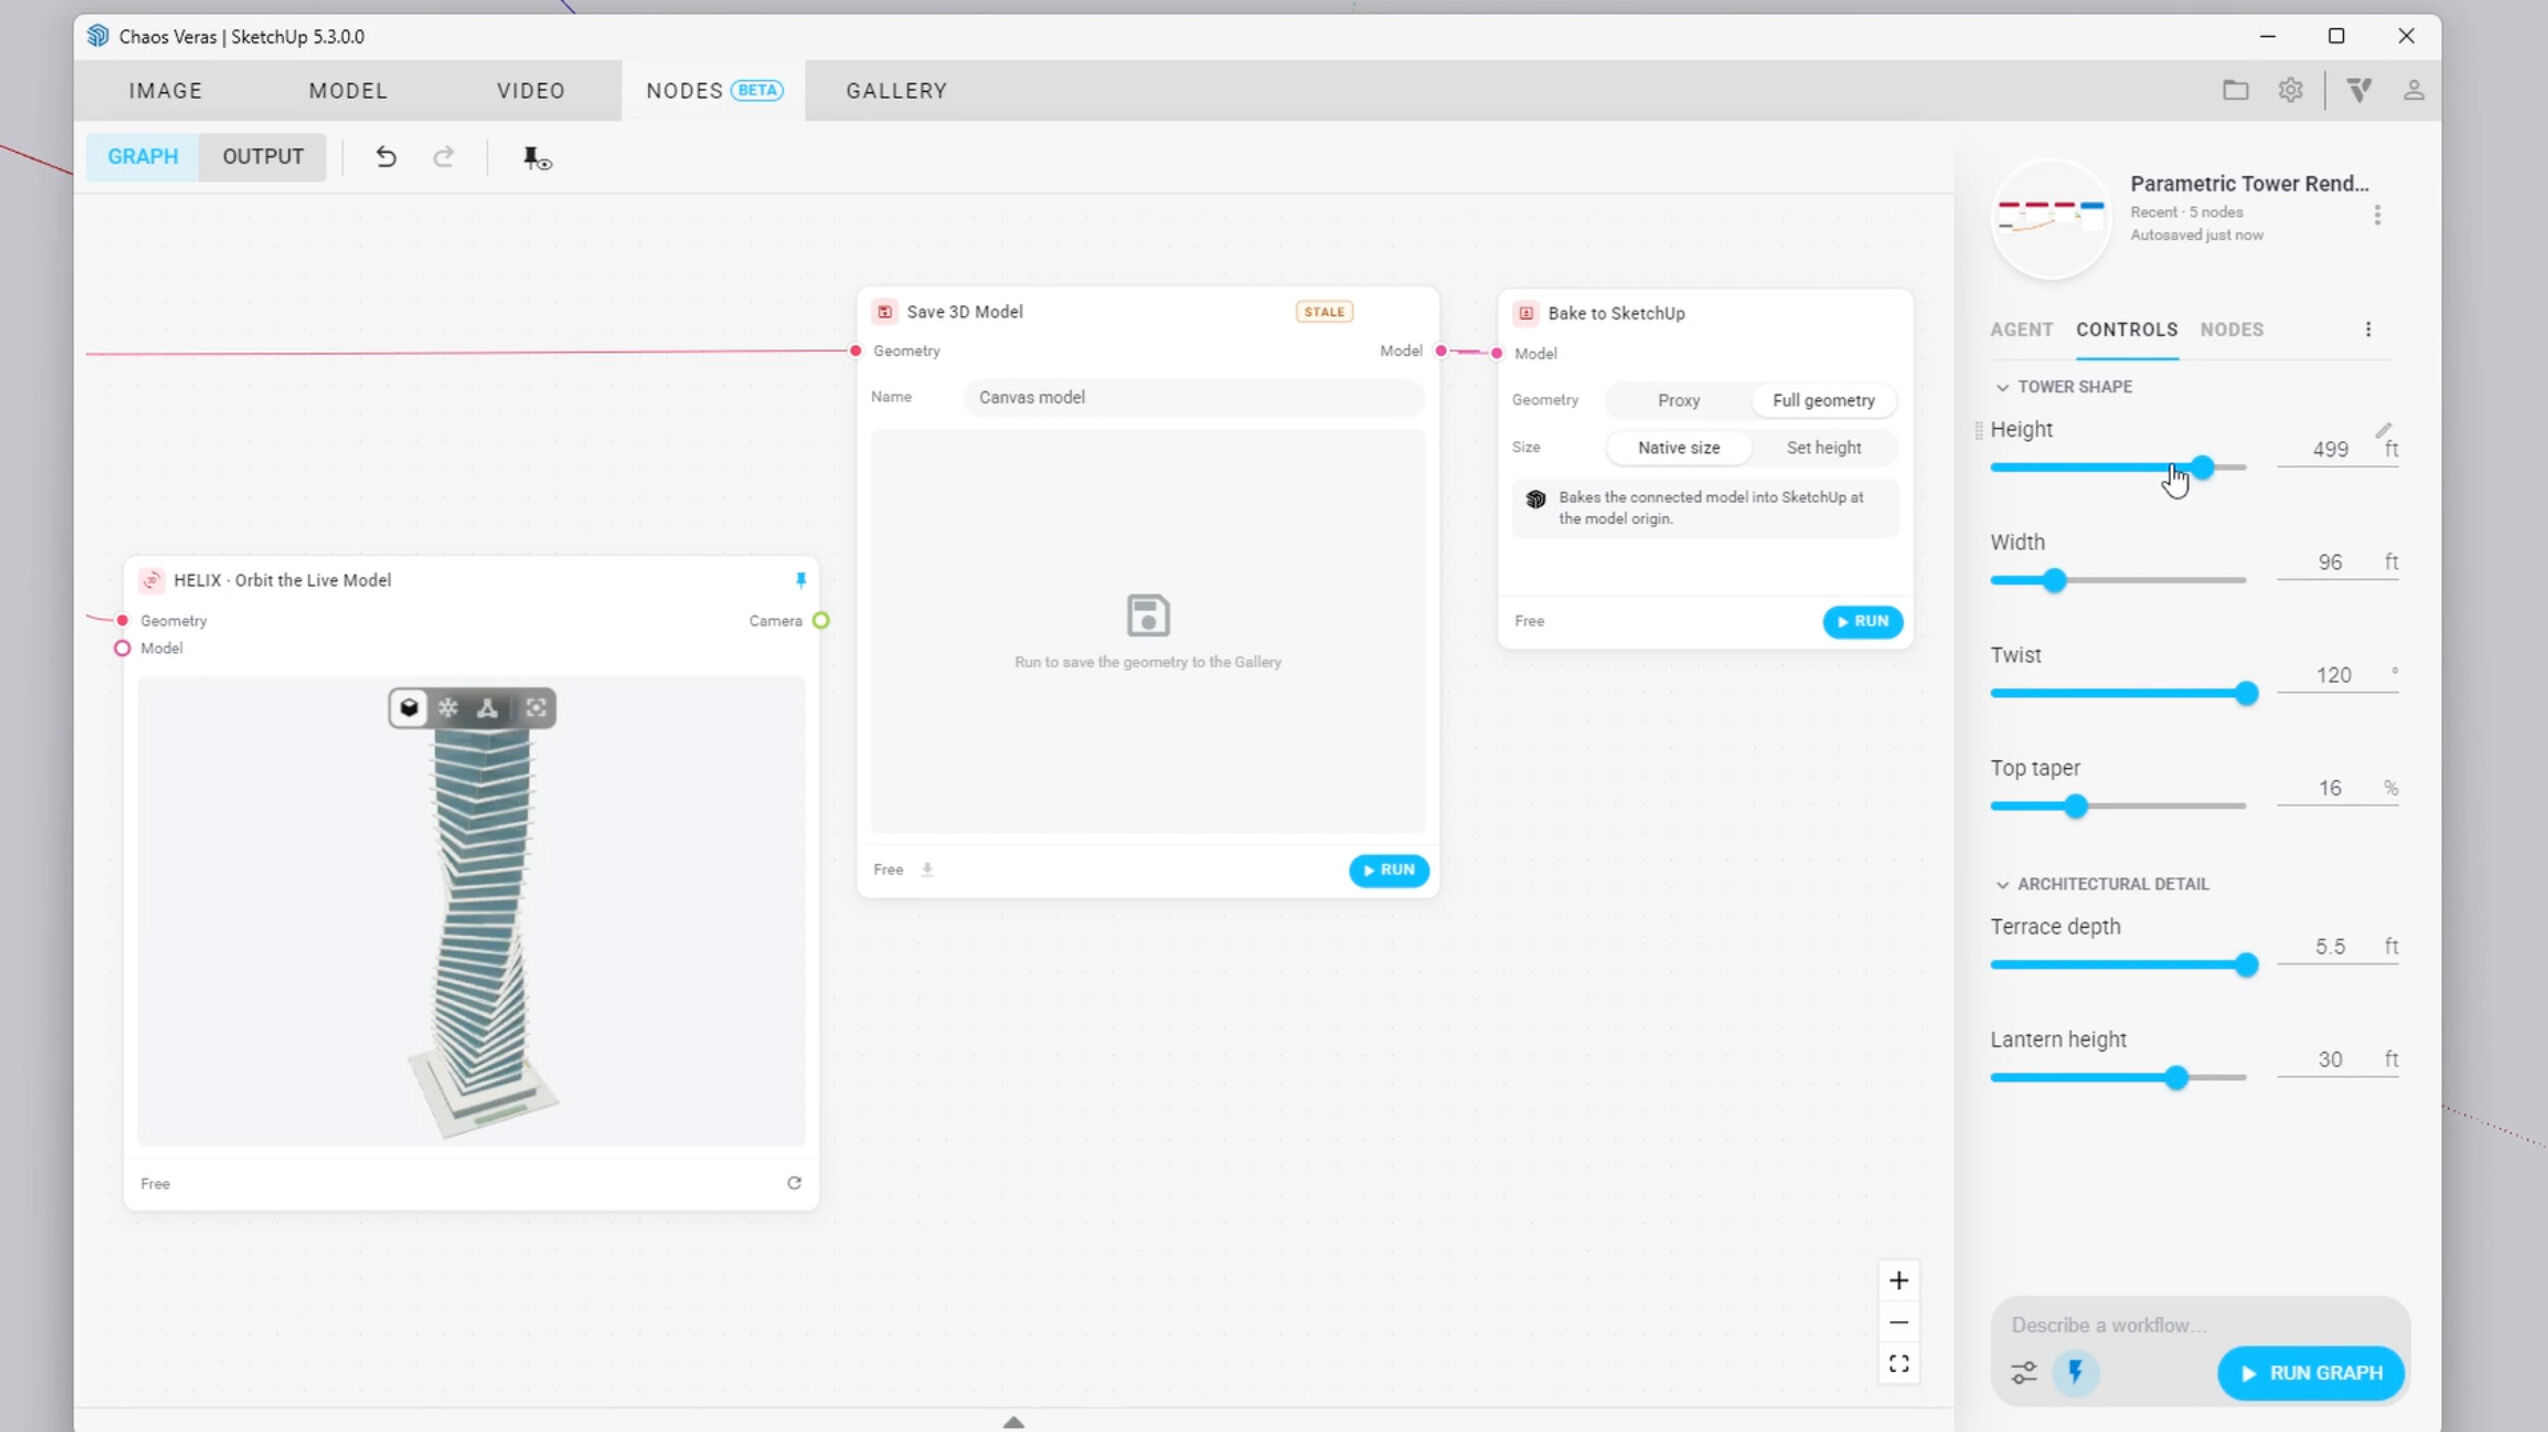Click the Run Graph button

pyautogui.click(x=2310, y=1373)
